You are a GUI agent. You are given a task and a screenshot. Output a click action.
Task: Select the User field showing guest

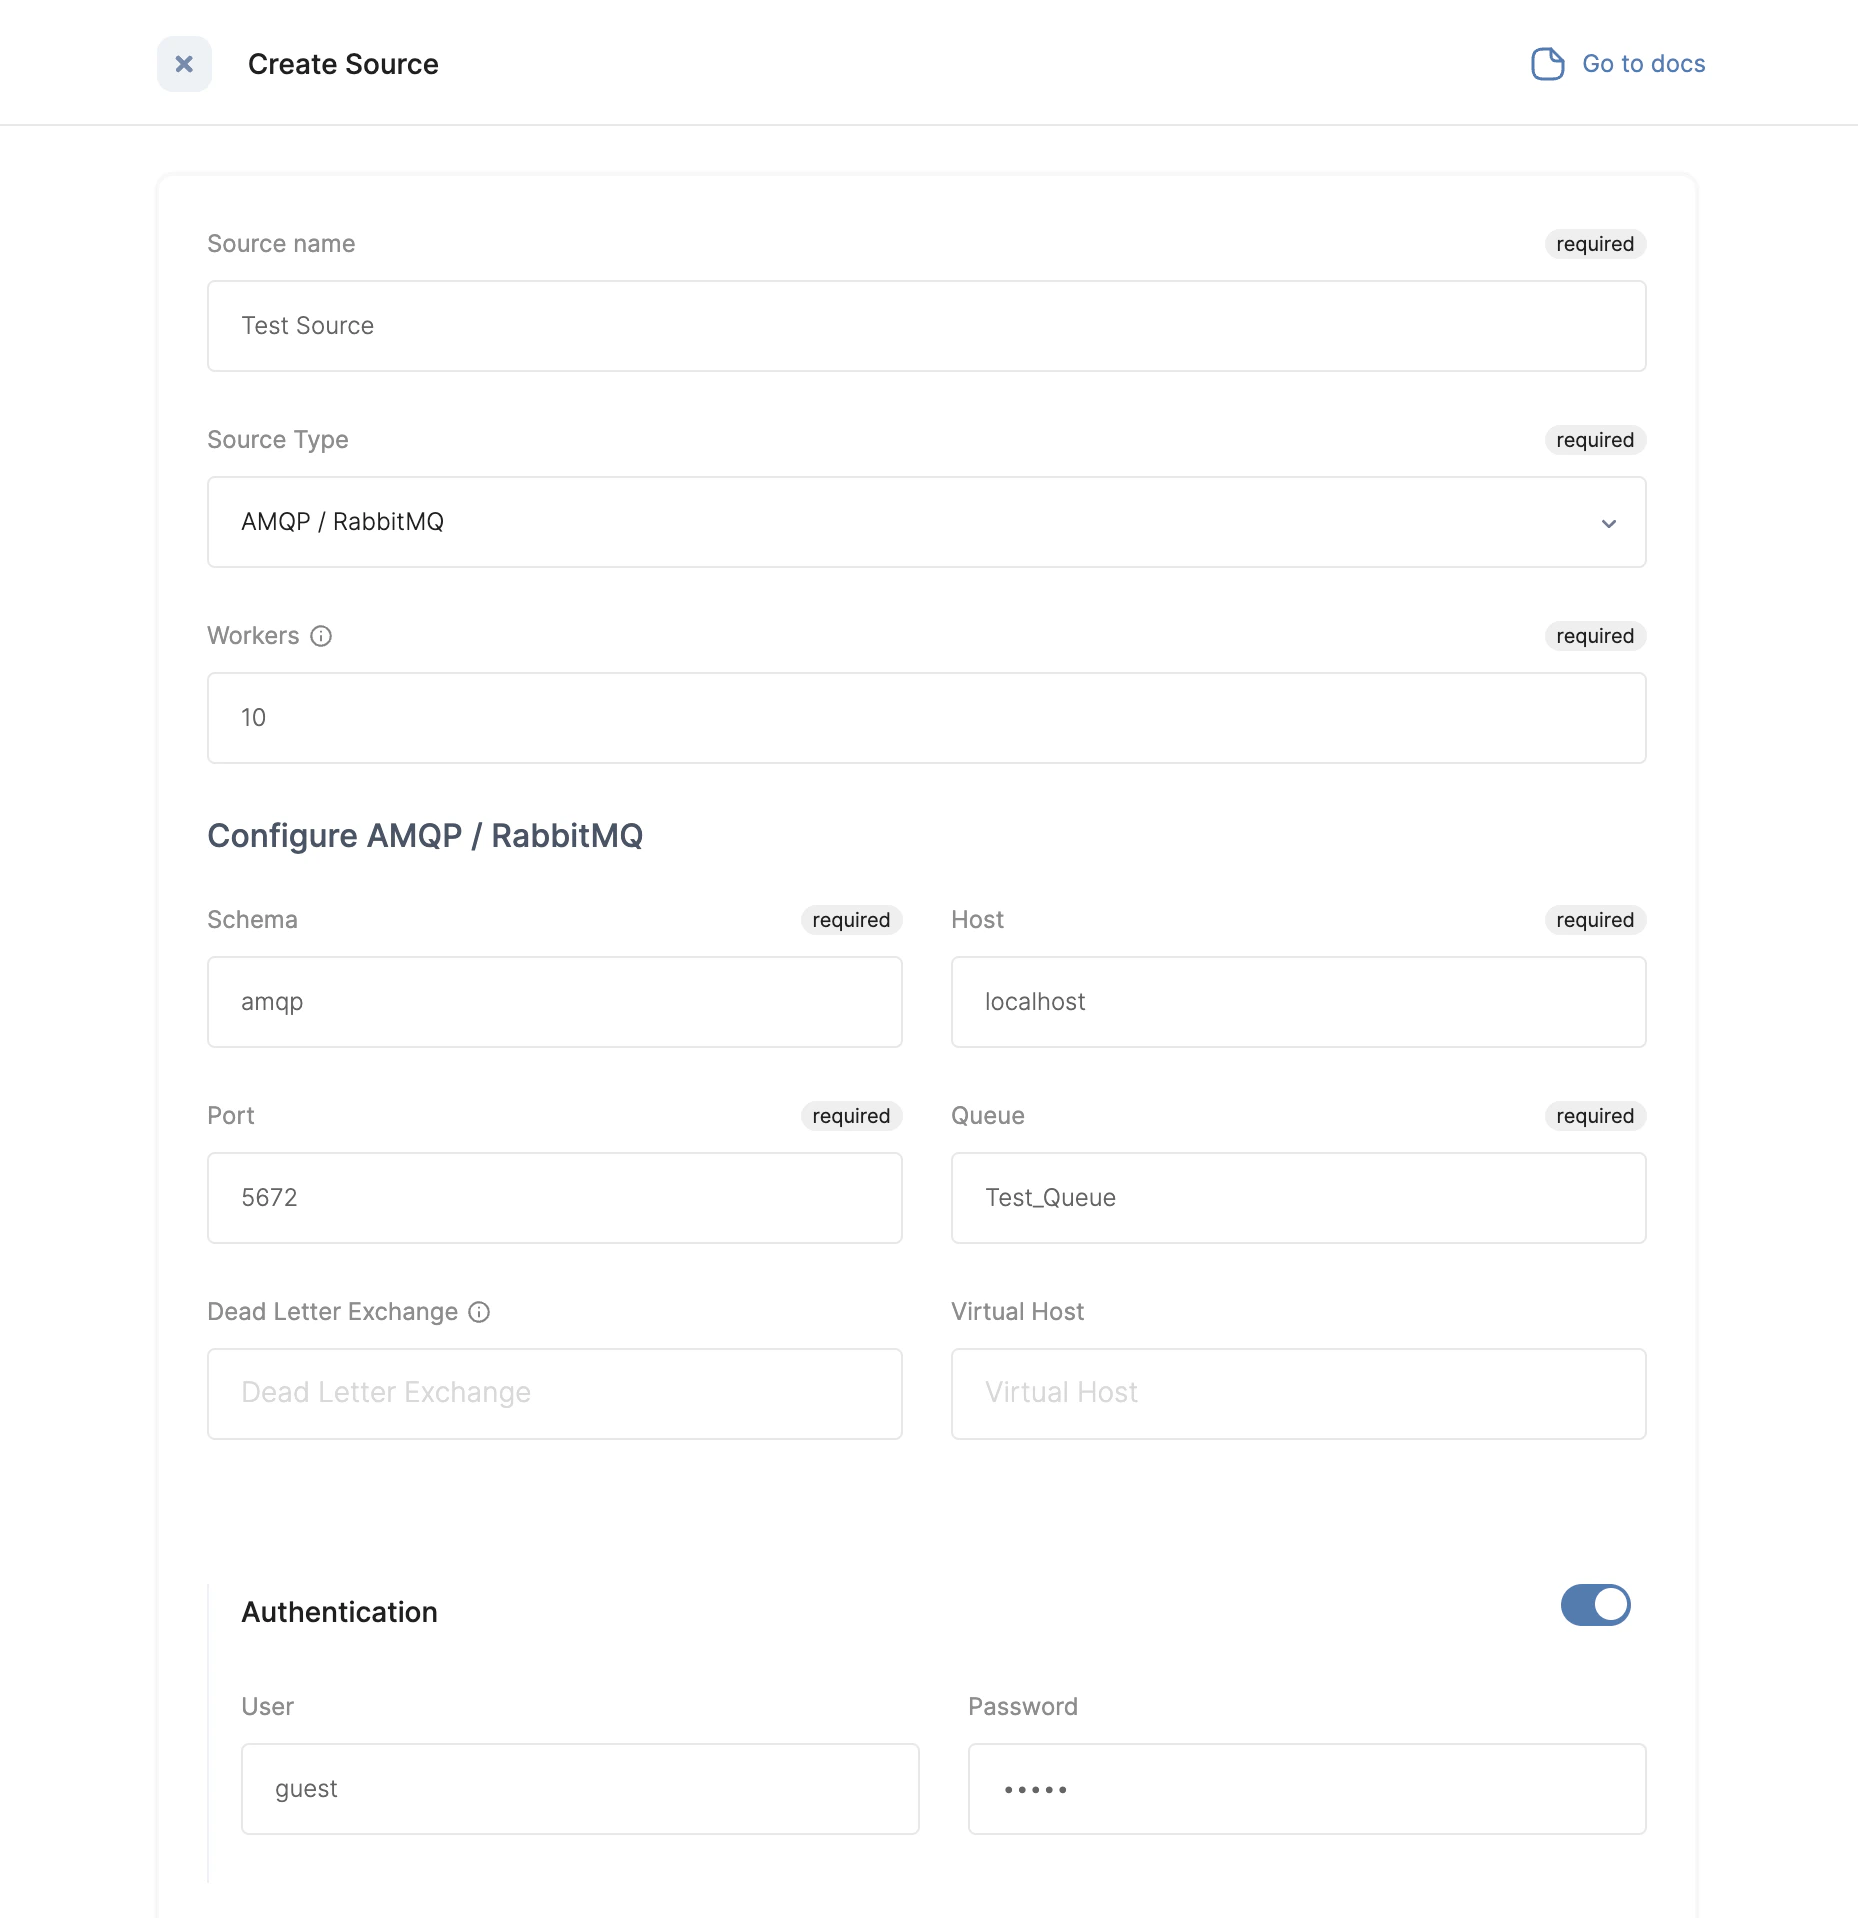tap(580, 1788)
